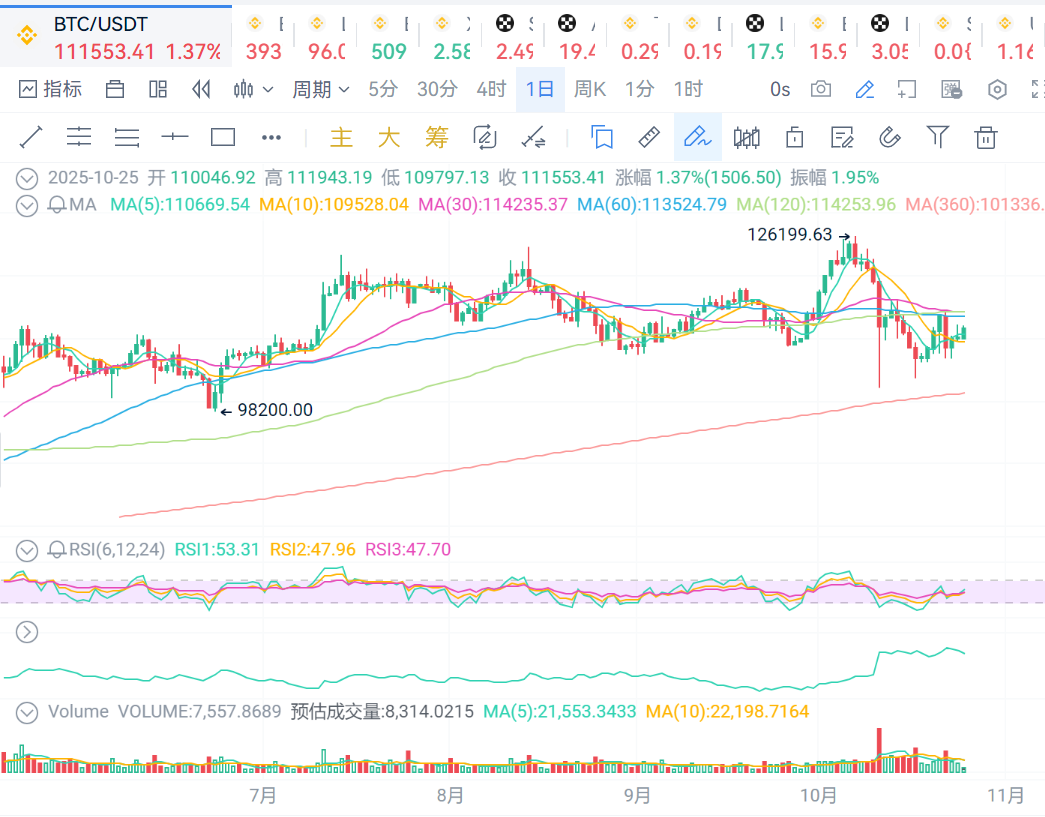
Task: Select the trend line drawing tool
Action: pyautogui.click(x=31, y=137)
